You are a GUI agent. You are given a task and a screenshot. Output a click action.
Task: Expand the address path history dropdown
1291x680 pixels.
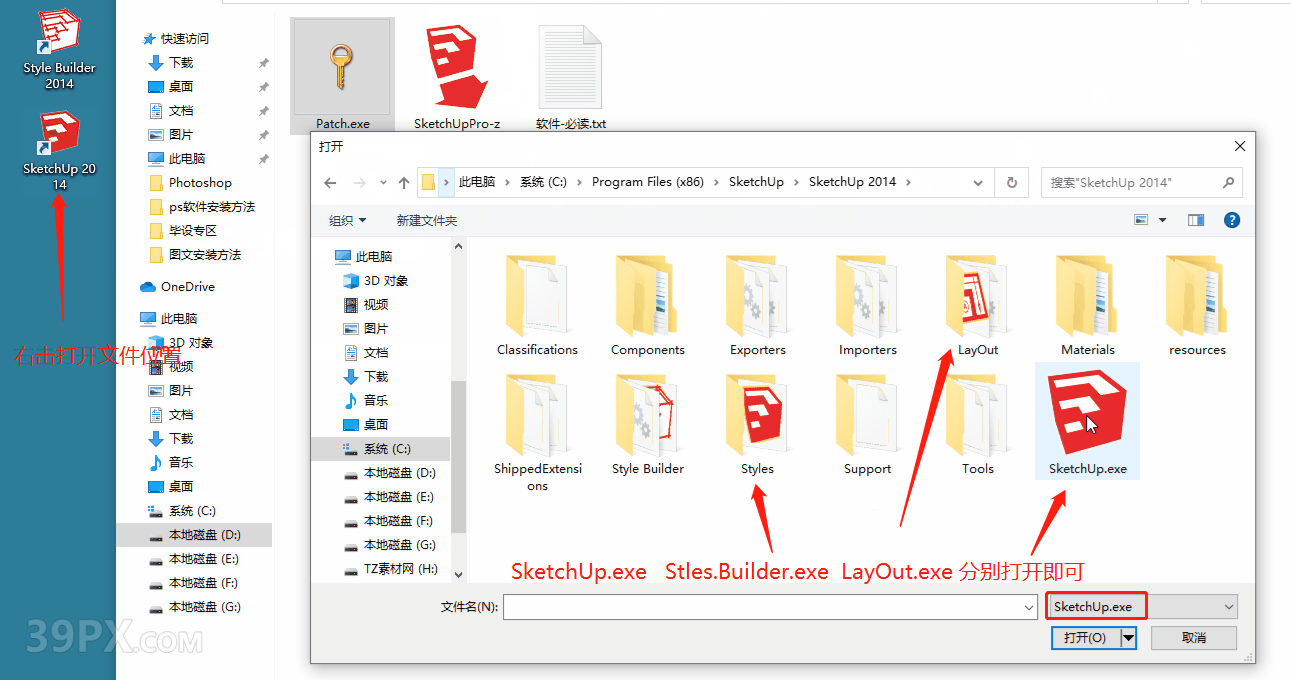978,183
